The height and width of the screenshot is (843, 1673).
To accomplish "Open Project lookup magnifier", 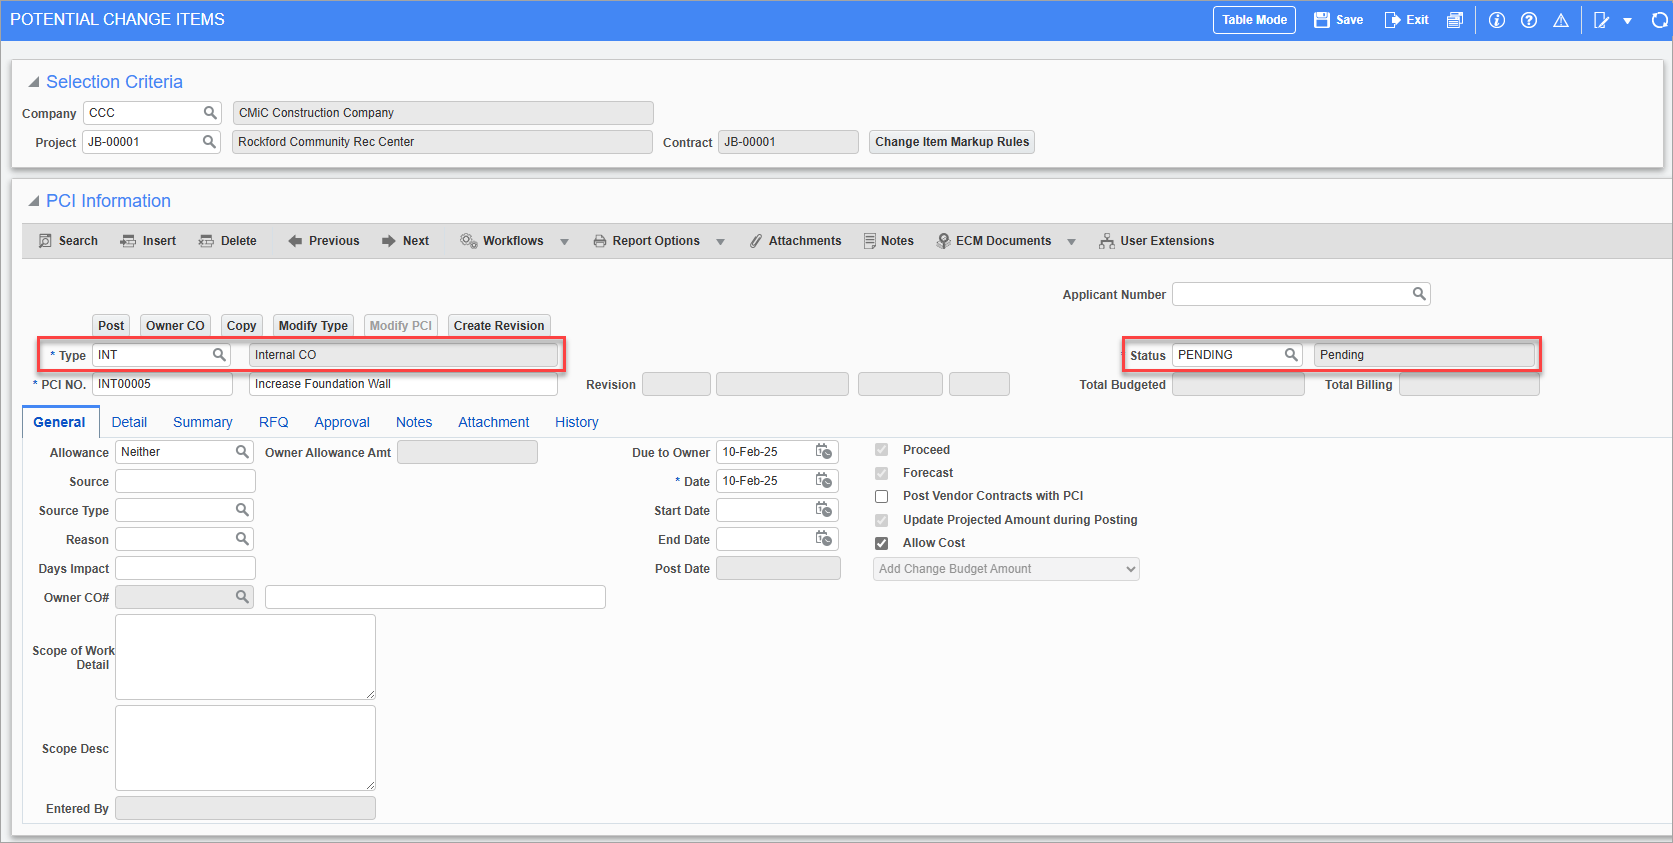I will coord(209,142).
